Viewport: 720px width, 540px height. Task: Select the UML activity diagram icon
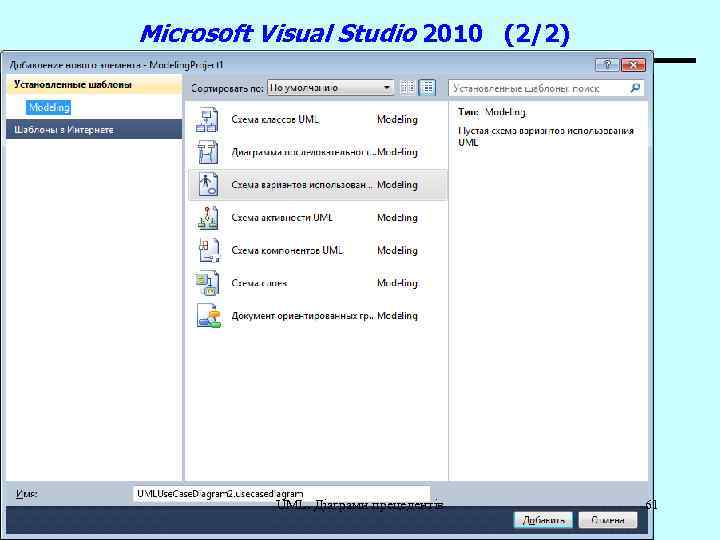point(207,218)
